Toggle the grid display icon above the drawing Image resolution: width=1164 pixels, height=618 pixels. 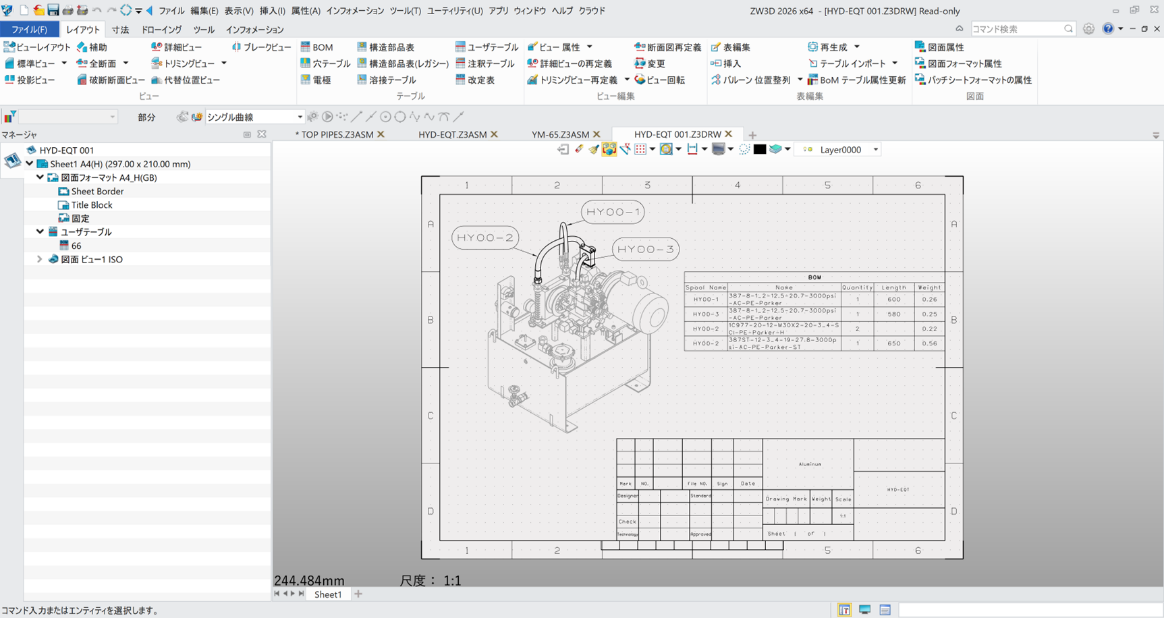[x=640, y=150]
